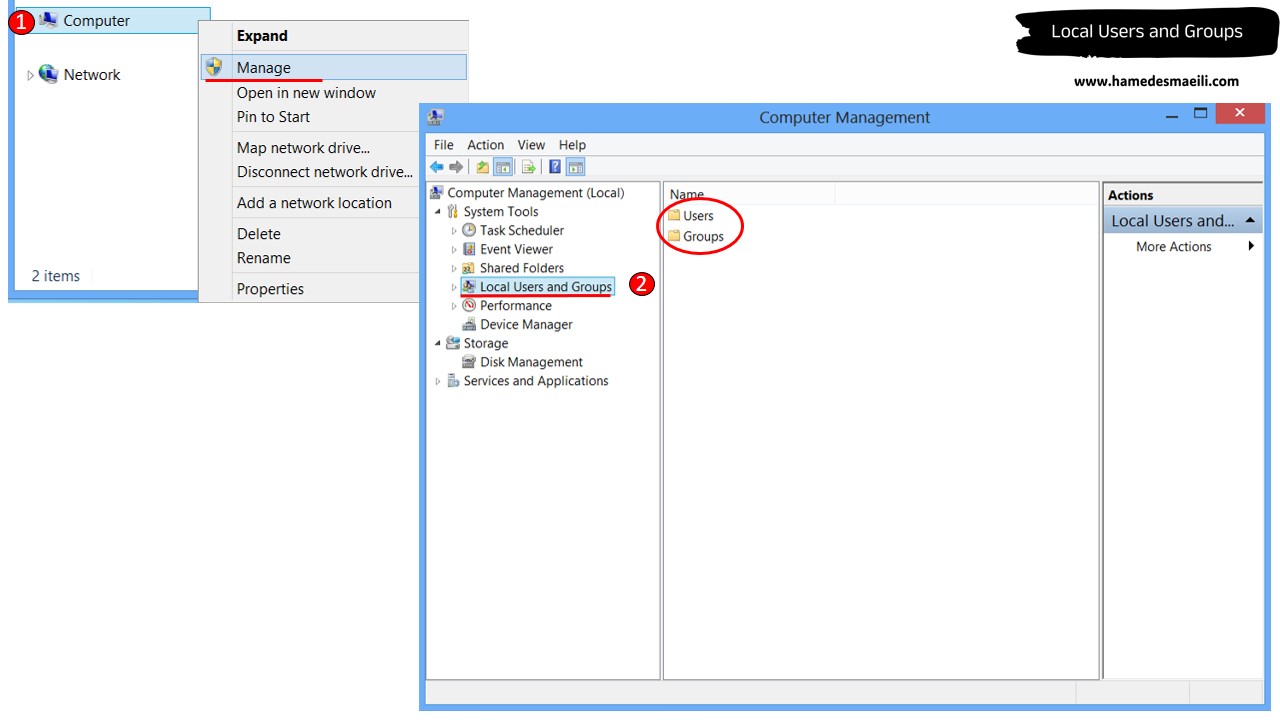
Task: Collapse the System Tools tree node
Action: click(438, 212)
